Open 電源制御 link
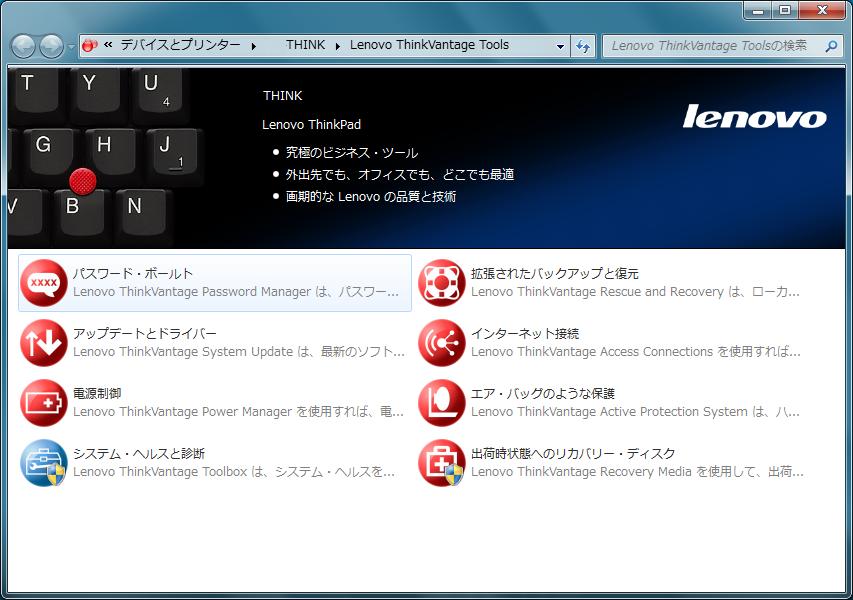The width and height of the screenshot is (853, 600). coord(97,393)
